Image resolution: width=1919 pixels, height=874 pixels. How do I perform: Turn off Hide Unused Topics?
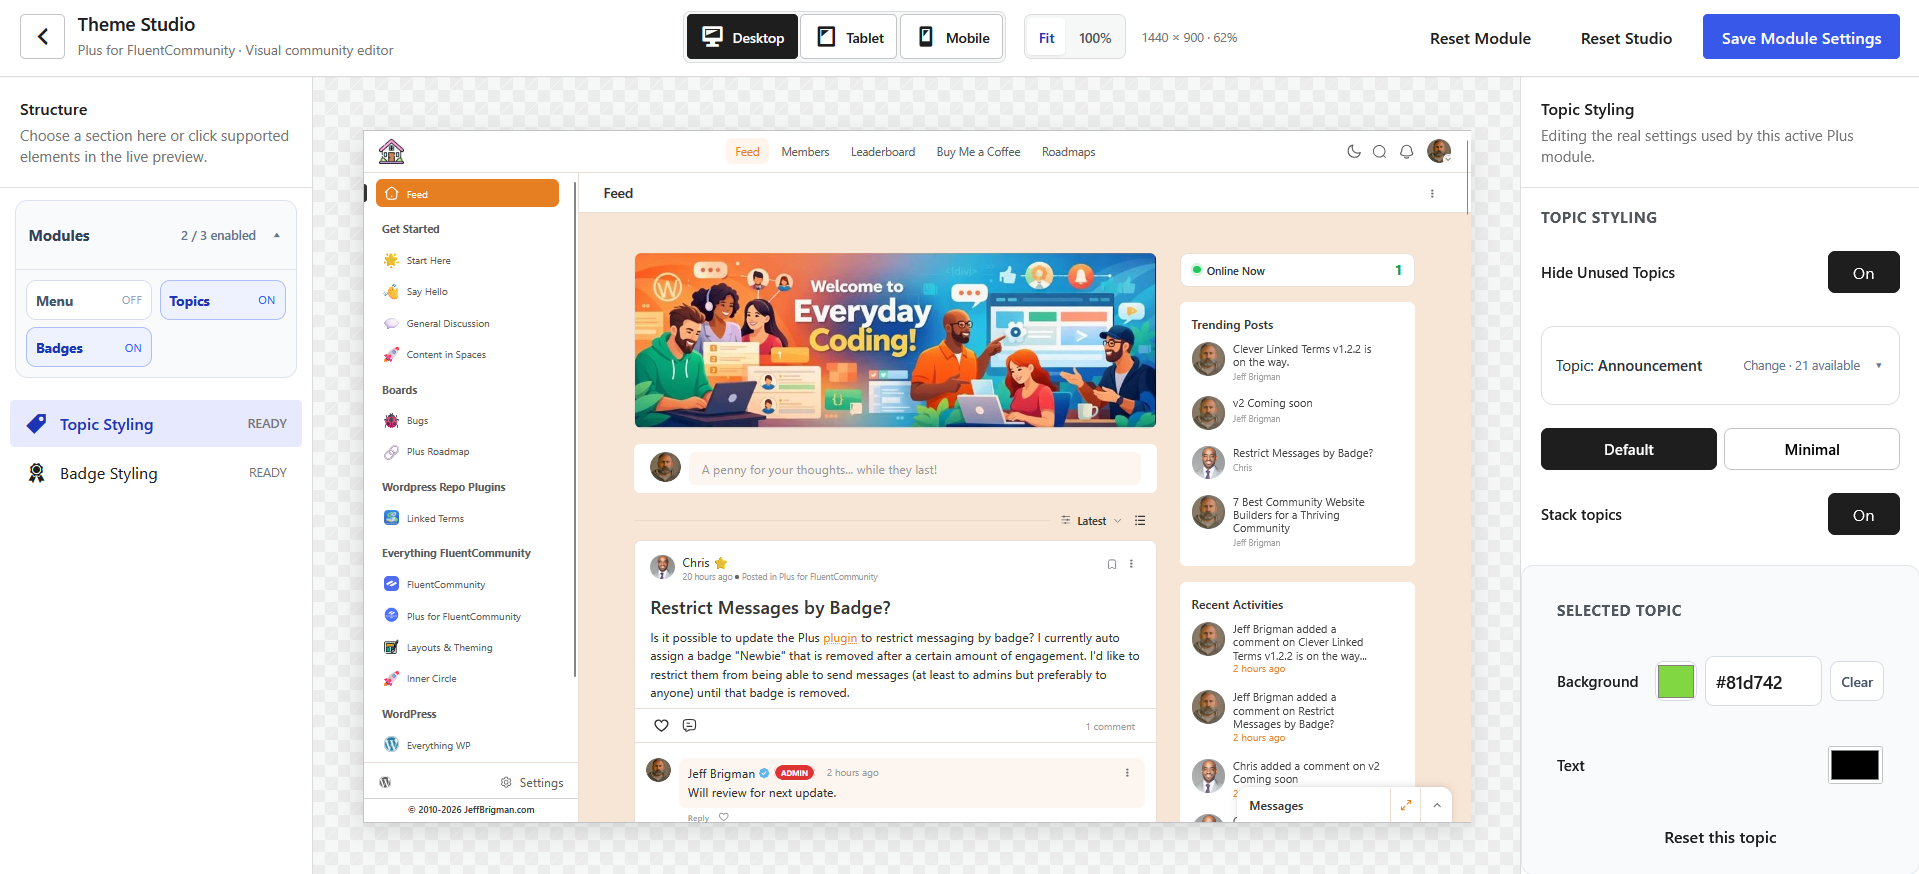pos(1863,272)
